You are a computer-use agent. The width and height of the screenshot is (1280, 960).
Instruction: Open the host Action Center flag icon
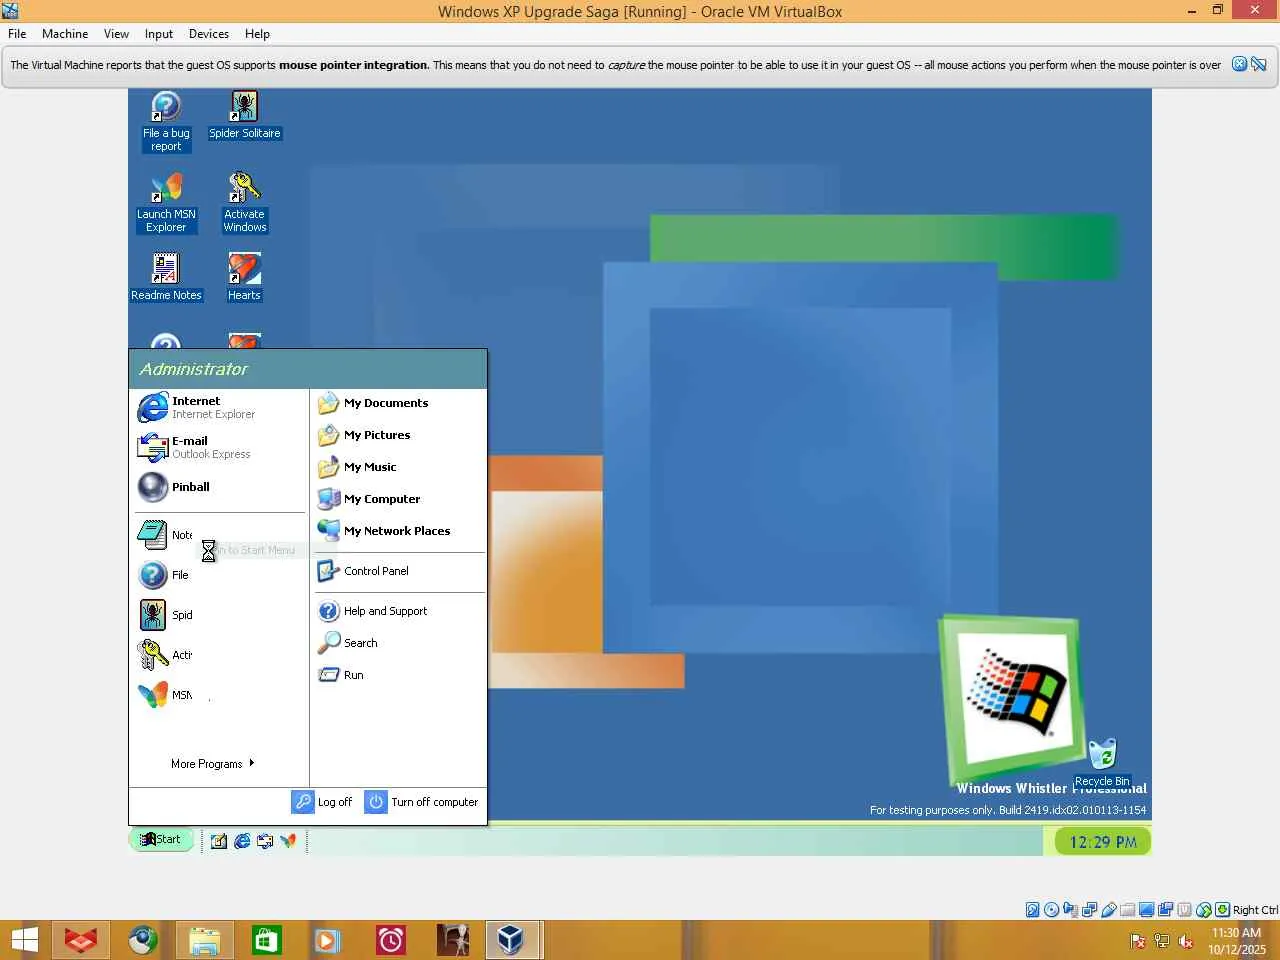(x=1138, y=941)
